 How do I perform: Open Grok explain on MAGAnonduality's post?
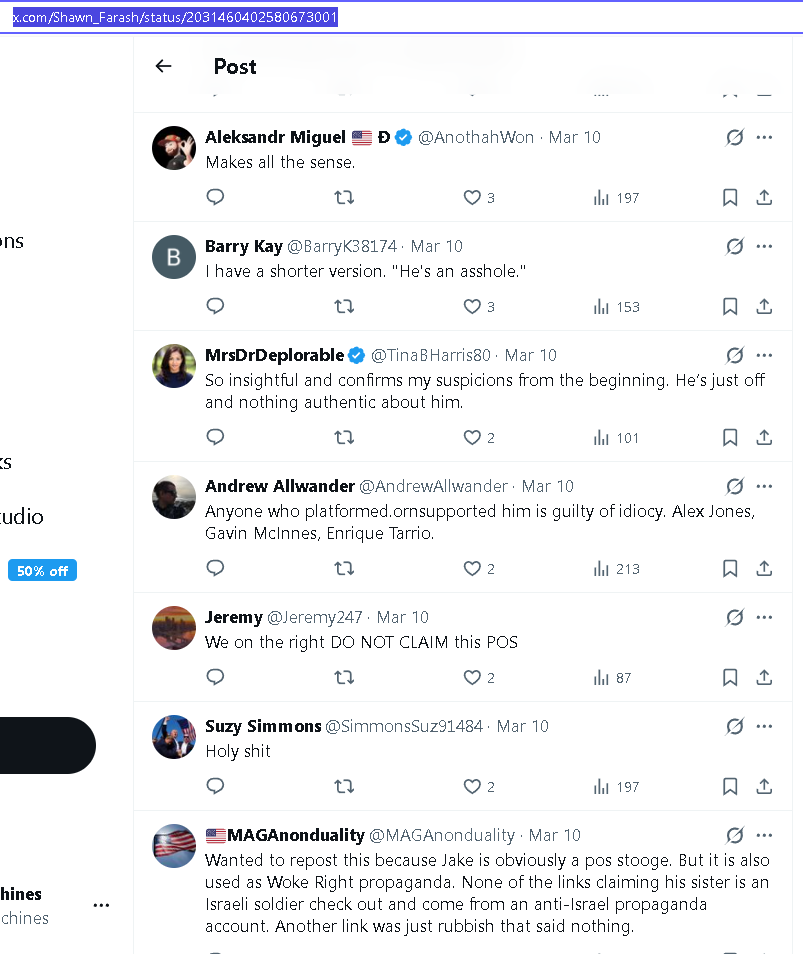tap(735, 835)
